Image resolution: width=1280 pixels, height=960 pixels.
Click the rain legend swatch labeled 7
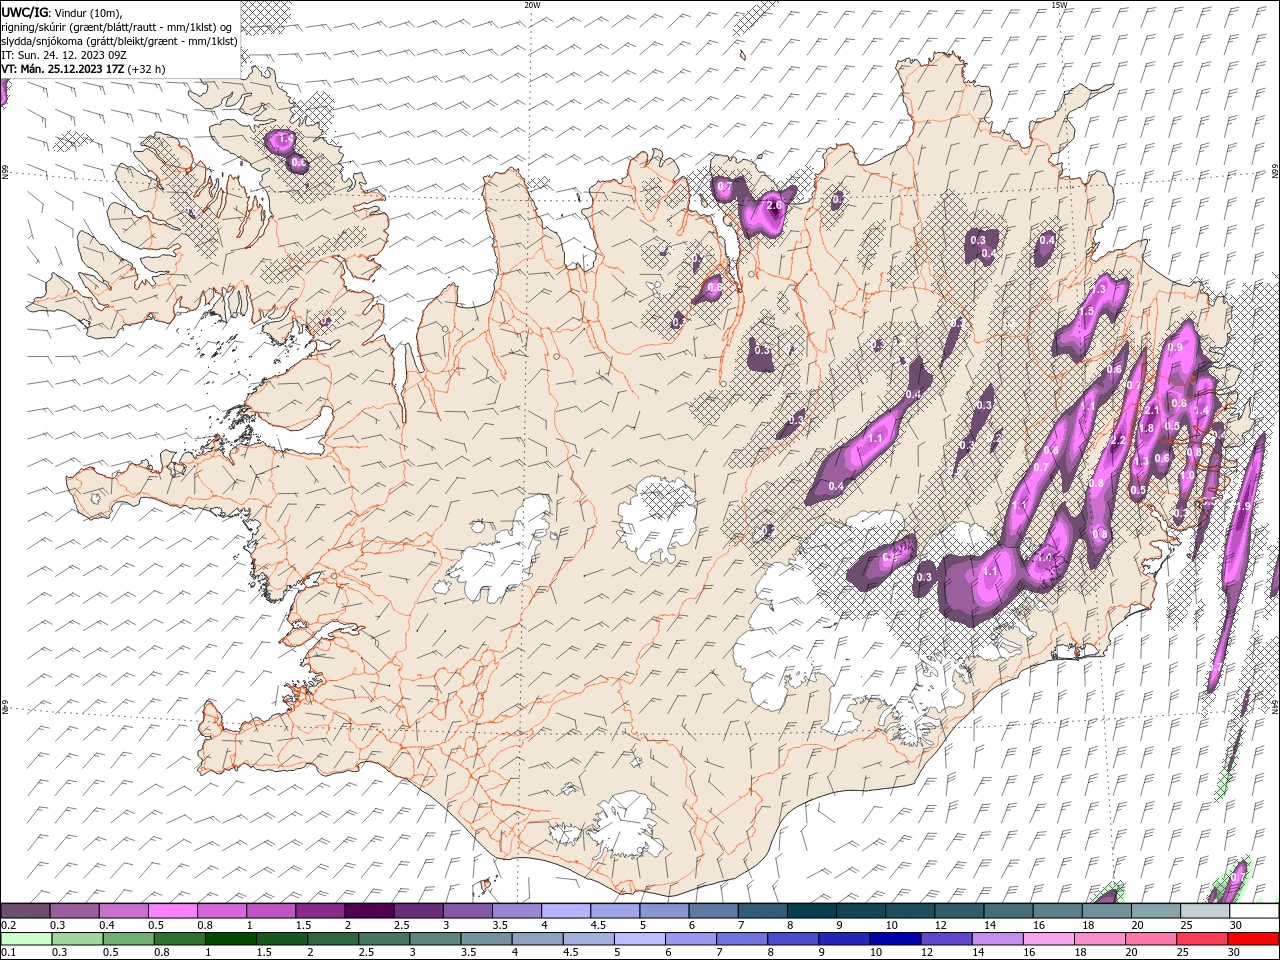click(x=741, y=939)
